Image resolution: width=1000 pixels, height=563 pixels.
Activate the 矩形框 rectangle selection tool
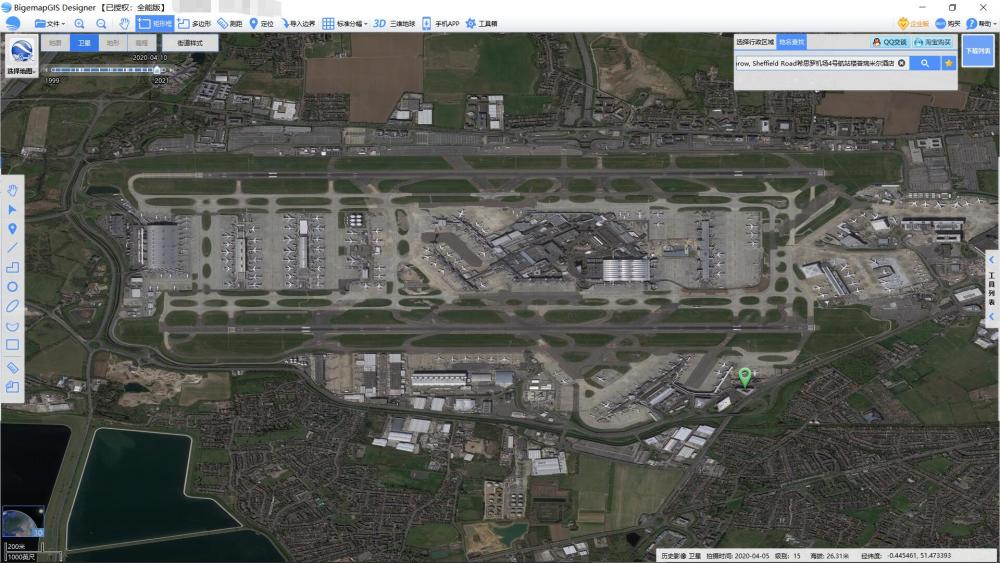pos(155,23)
